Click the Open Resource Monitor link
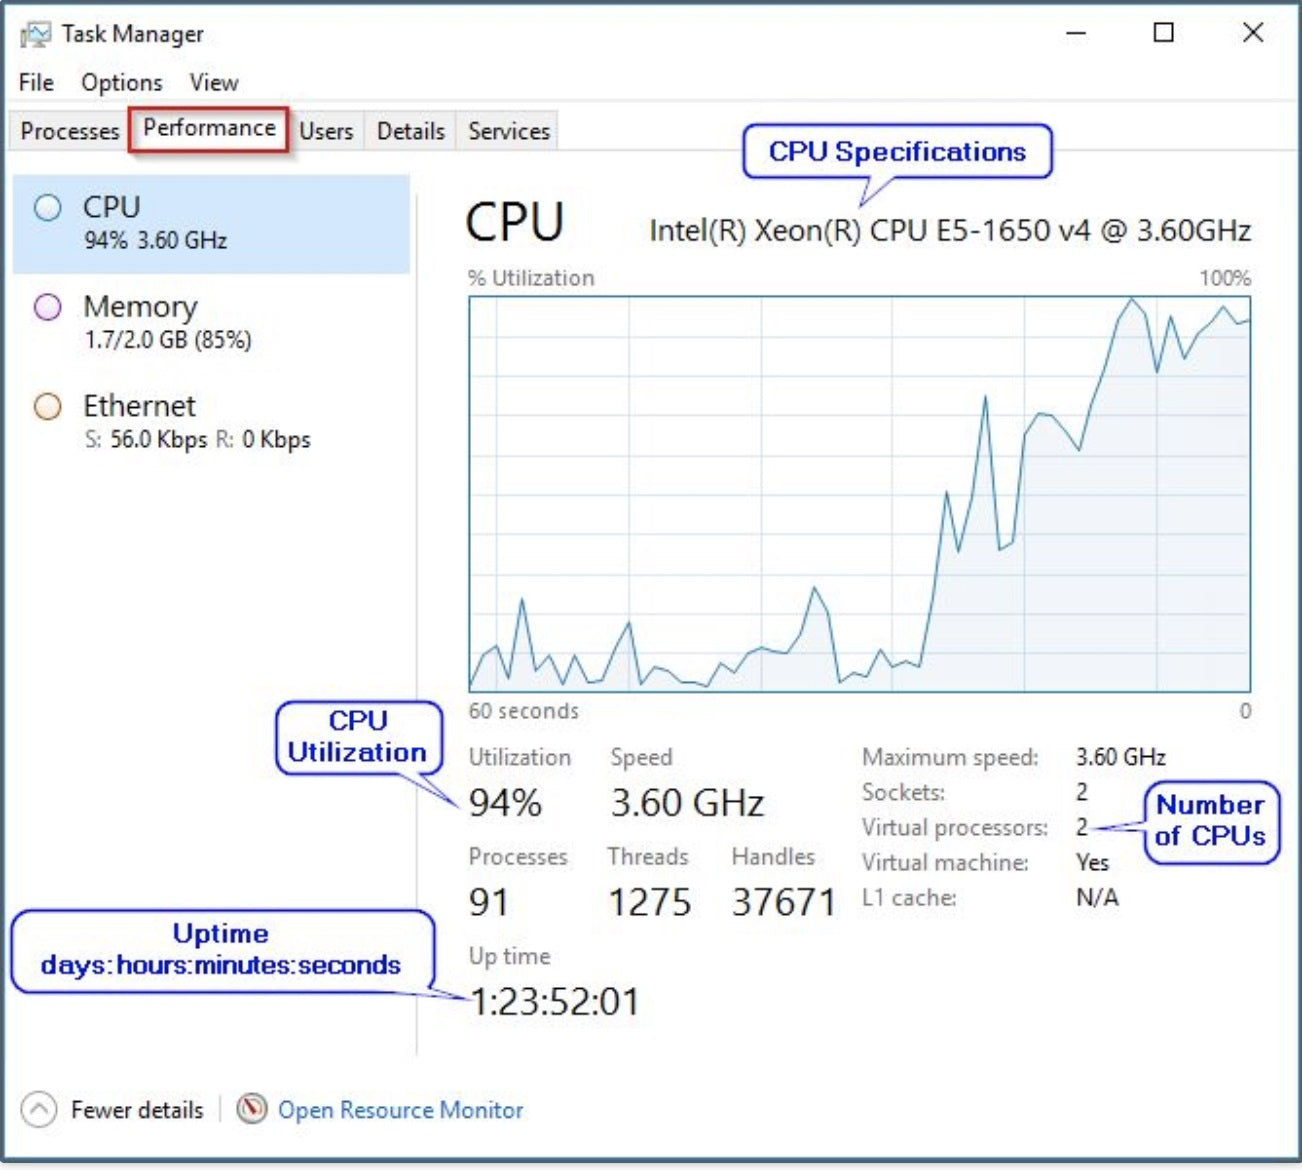 [400, 1110]
